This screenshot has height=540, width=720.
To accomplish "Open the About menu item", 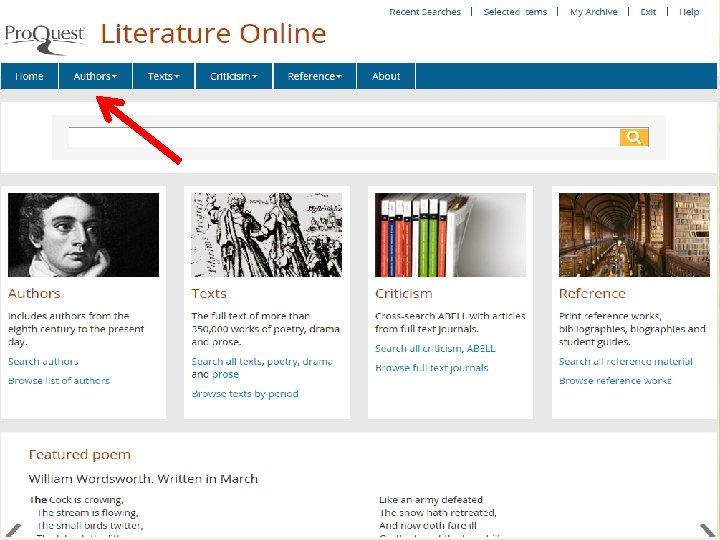I will coord(386,76).
